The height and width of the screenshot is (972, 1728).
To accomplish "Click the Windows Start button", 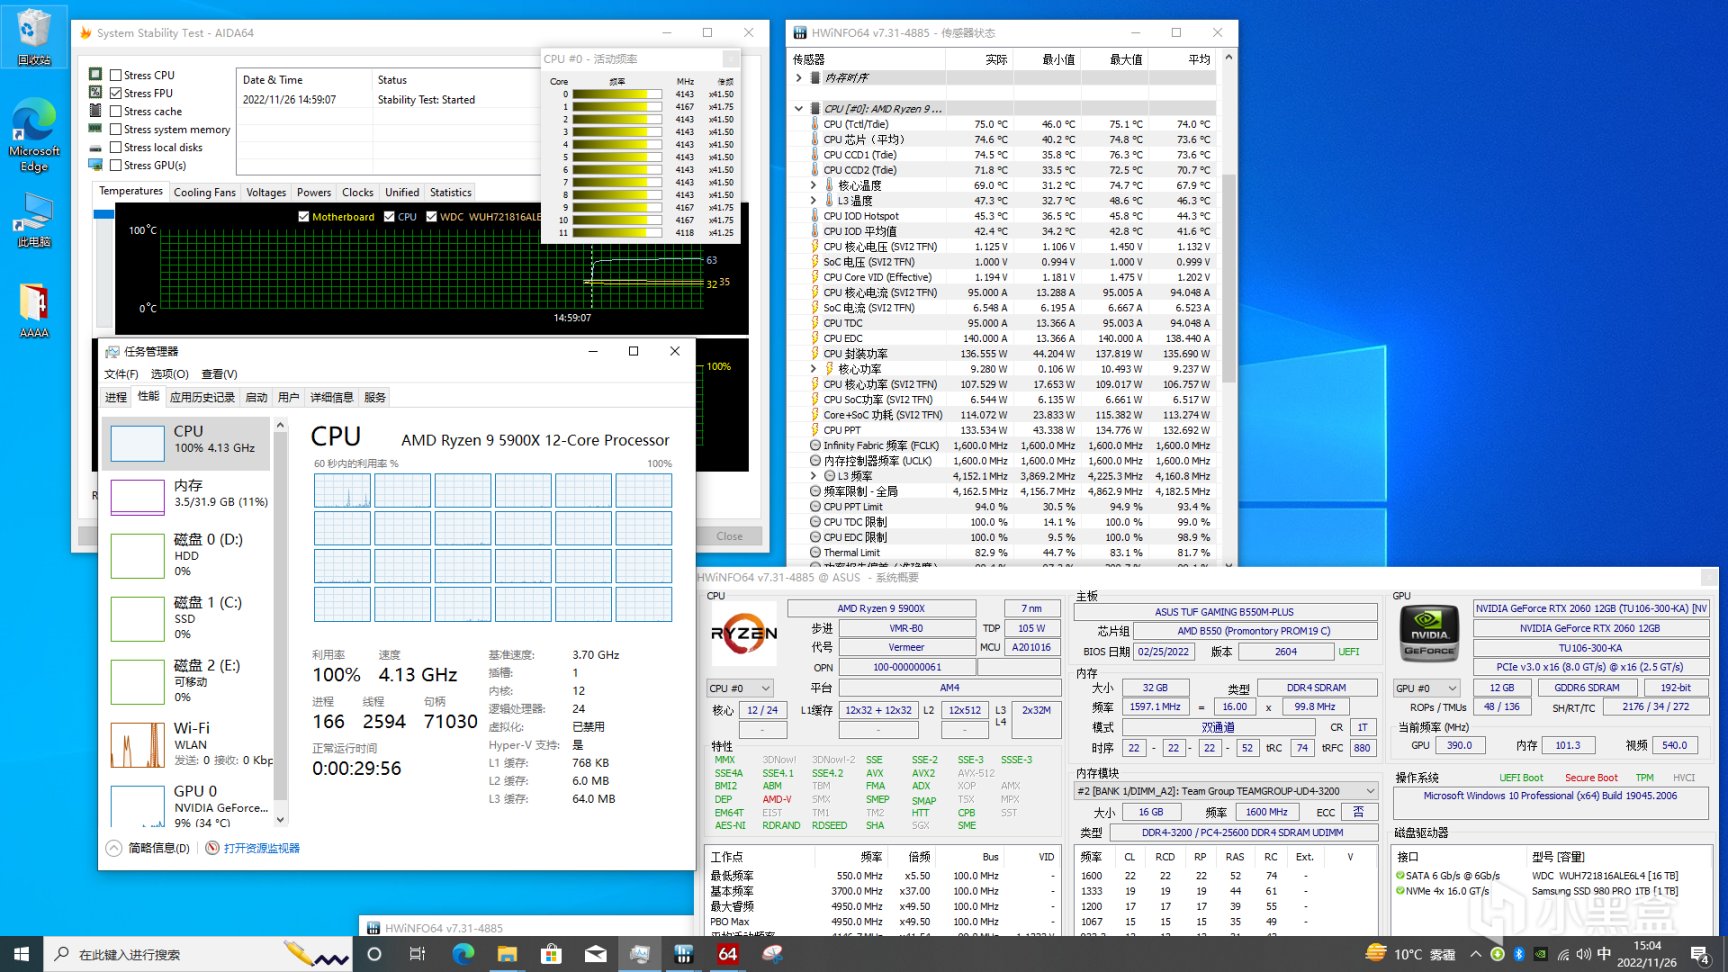I will tap(21, 954).
